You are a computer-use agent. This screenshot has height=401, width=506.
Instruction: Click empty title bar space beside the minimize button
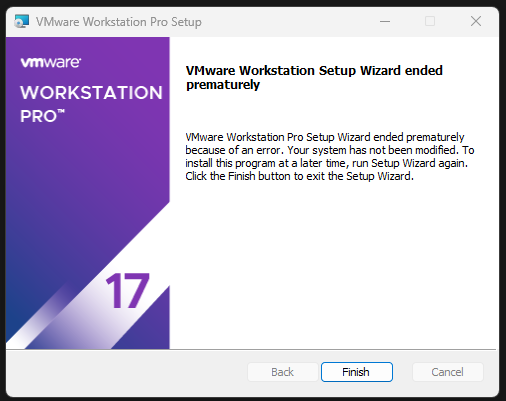coord(290,22)
